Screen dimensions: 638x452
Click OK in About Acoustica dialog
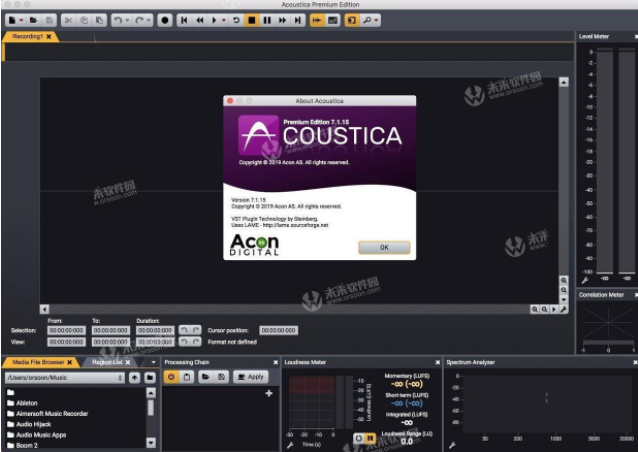384,247
